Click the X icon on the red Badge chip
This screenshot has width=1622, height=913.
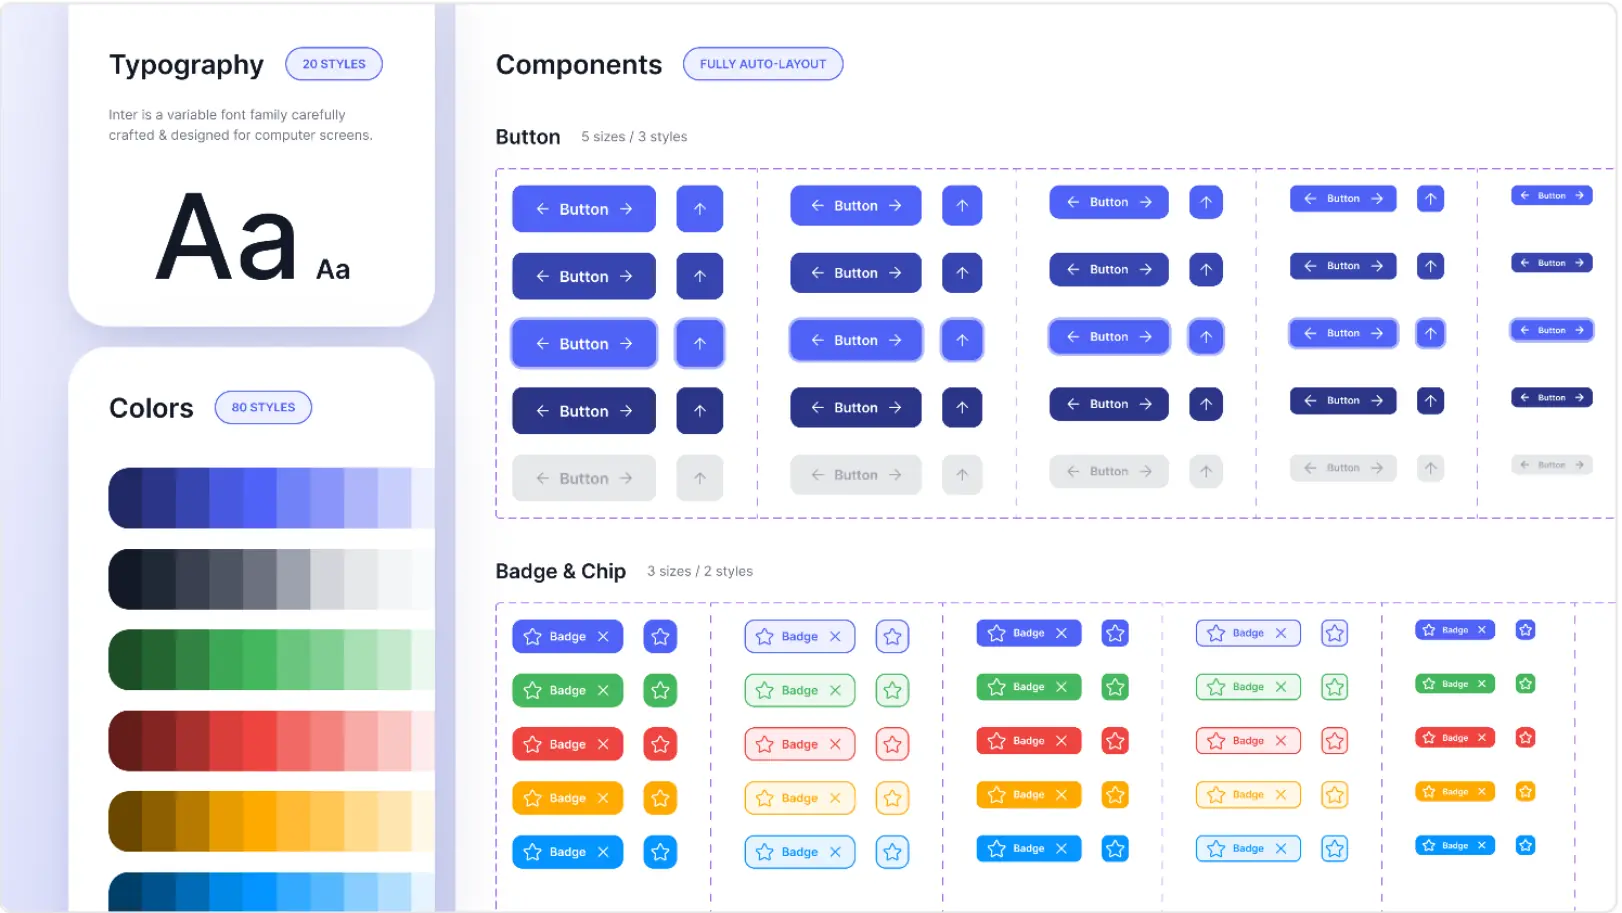pyautogui.click(x=603, y=744)
